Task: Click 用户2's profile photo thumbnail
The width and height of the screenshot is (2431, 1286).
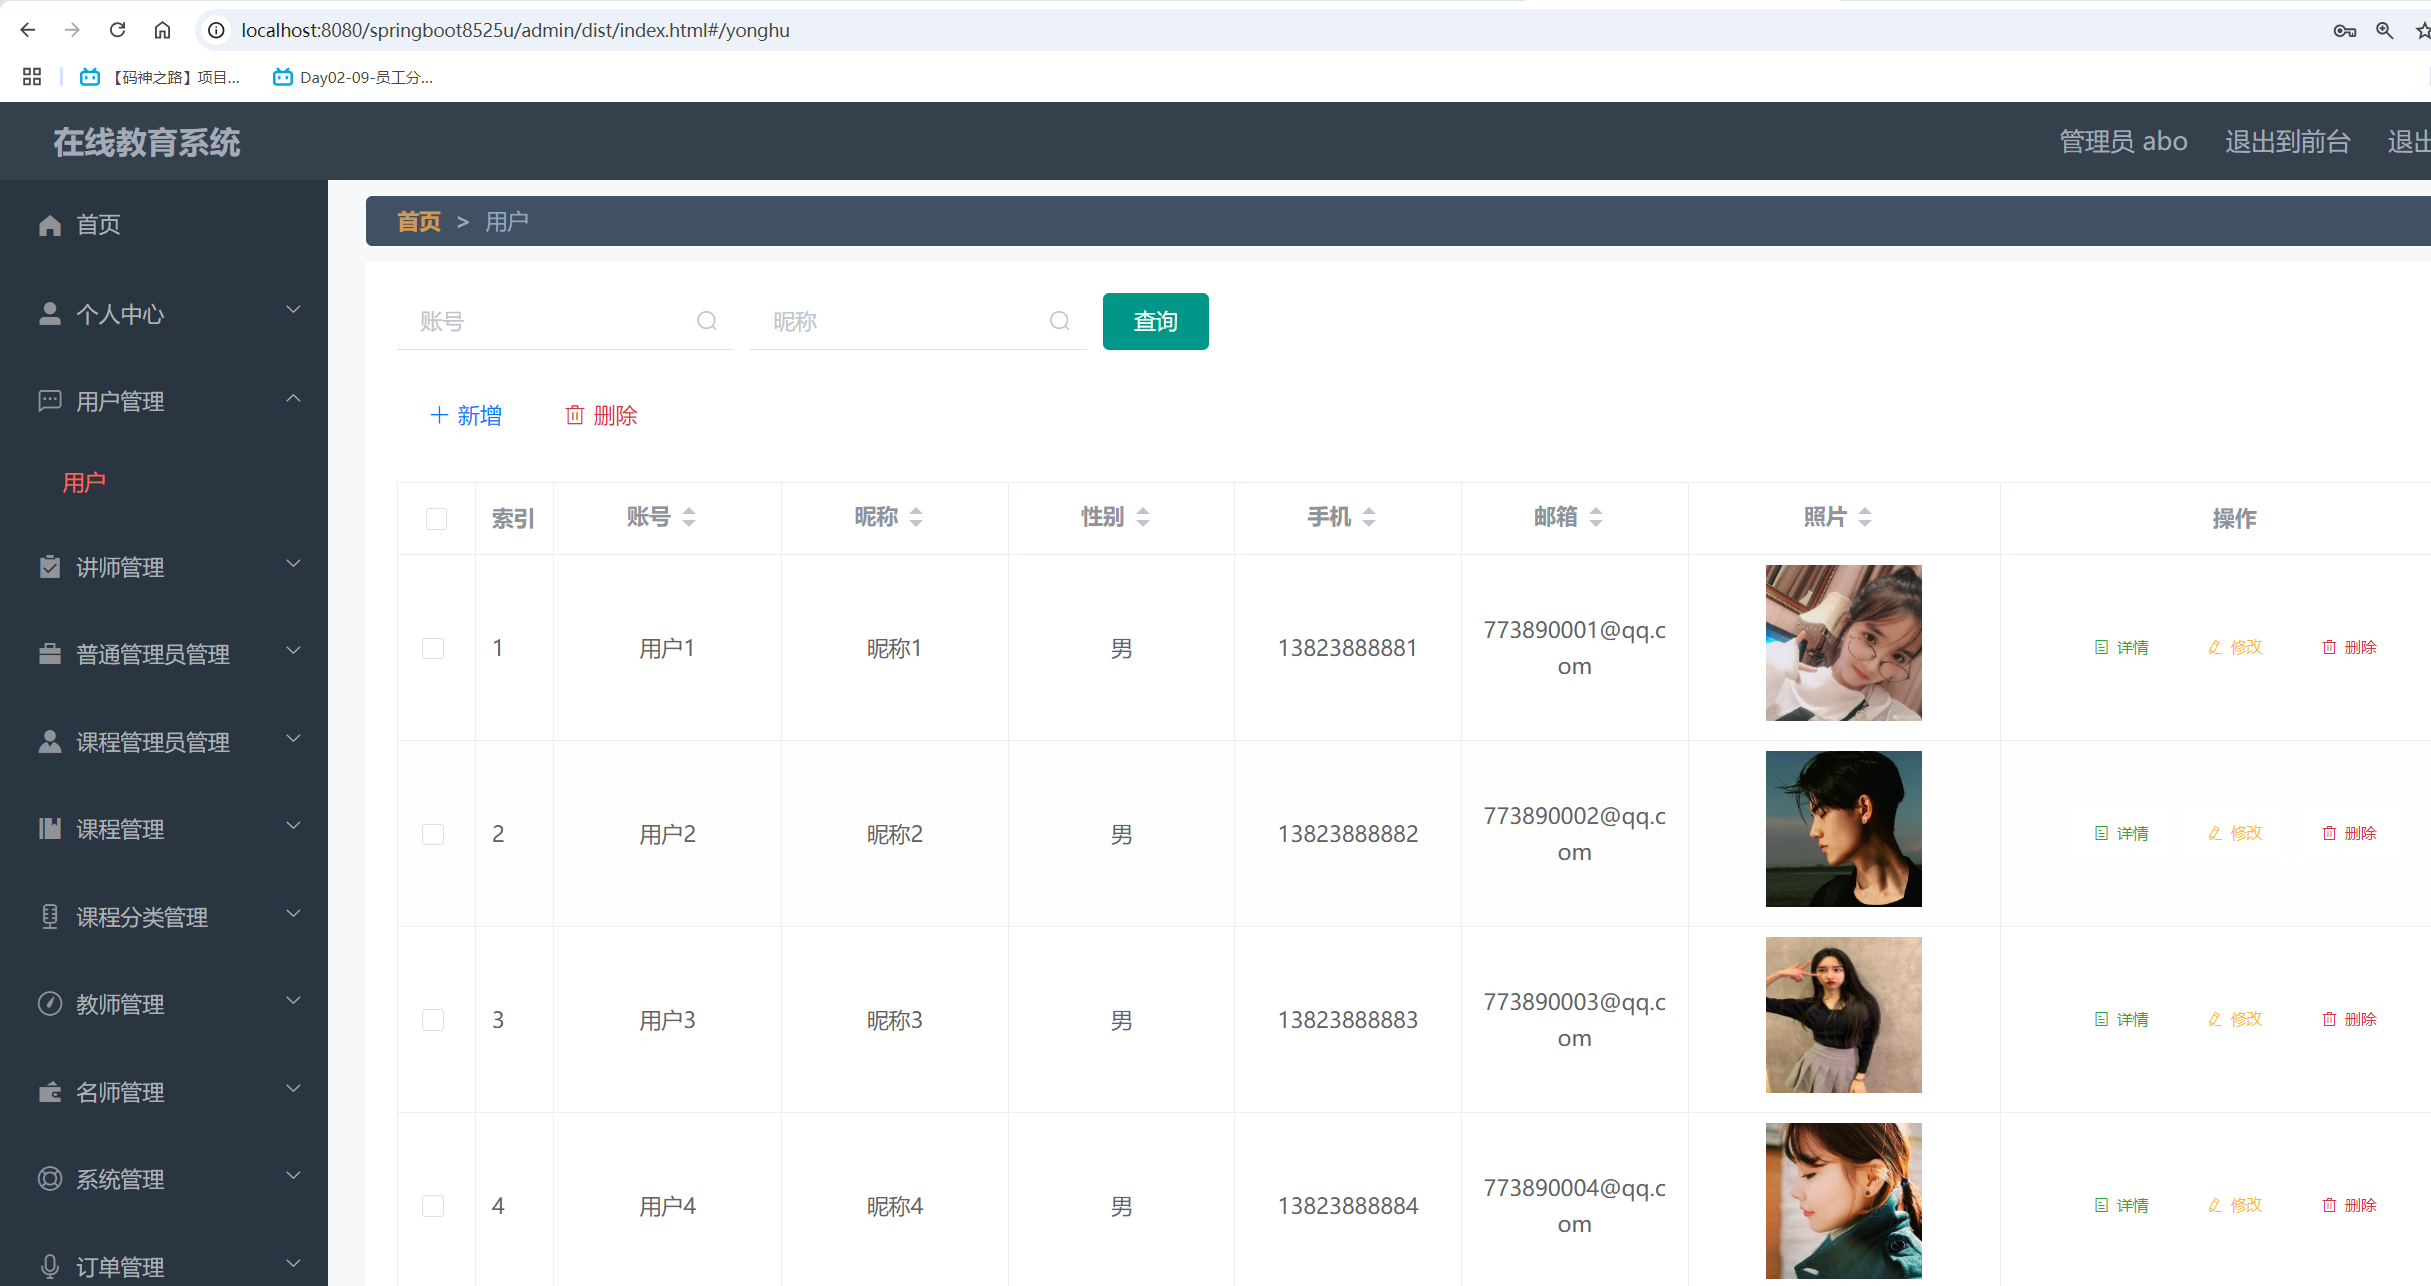Action: pos(1843,829)
